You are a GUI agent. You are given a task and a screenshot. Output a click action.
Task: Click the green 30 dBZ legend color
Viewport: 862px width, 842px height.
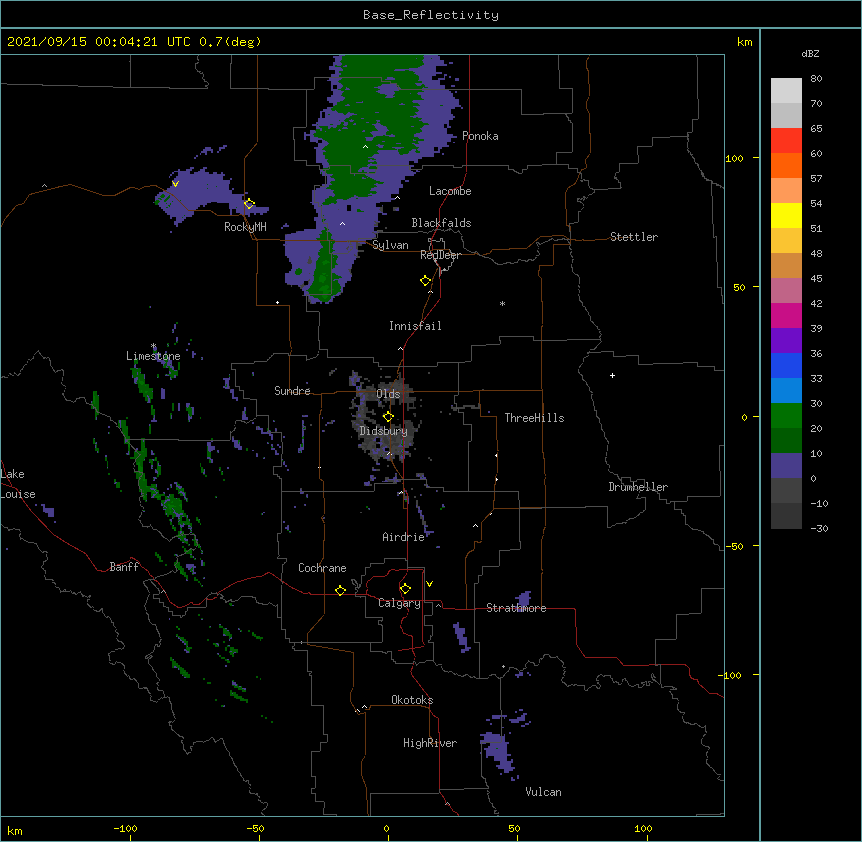786,416
